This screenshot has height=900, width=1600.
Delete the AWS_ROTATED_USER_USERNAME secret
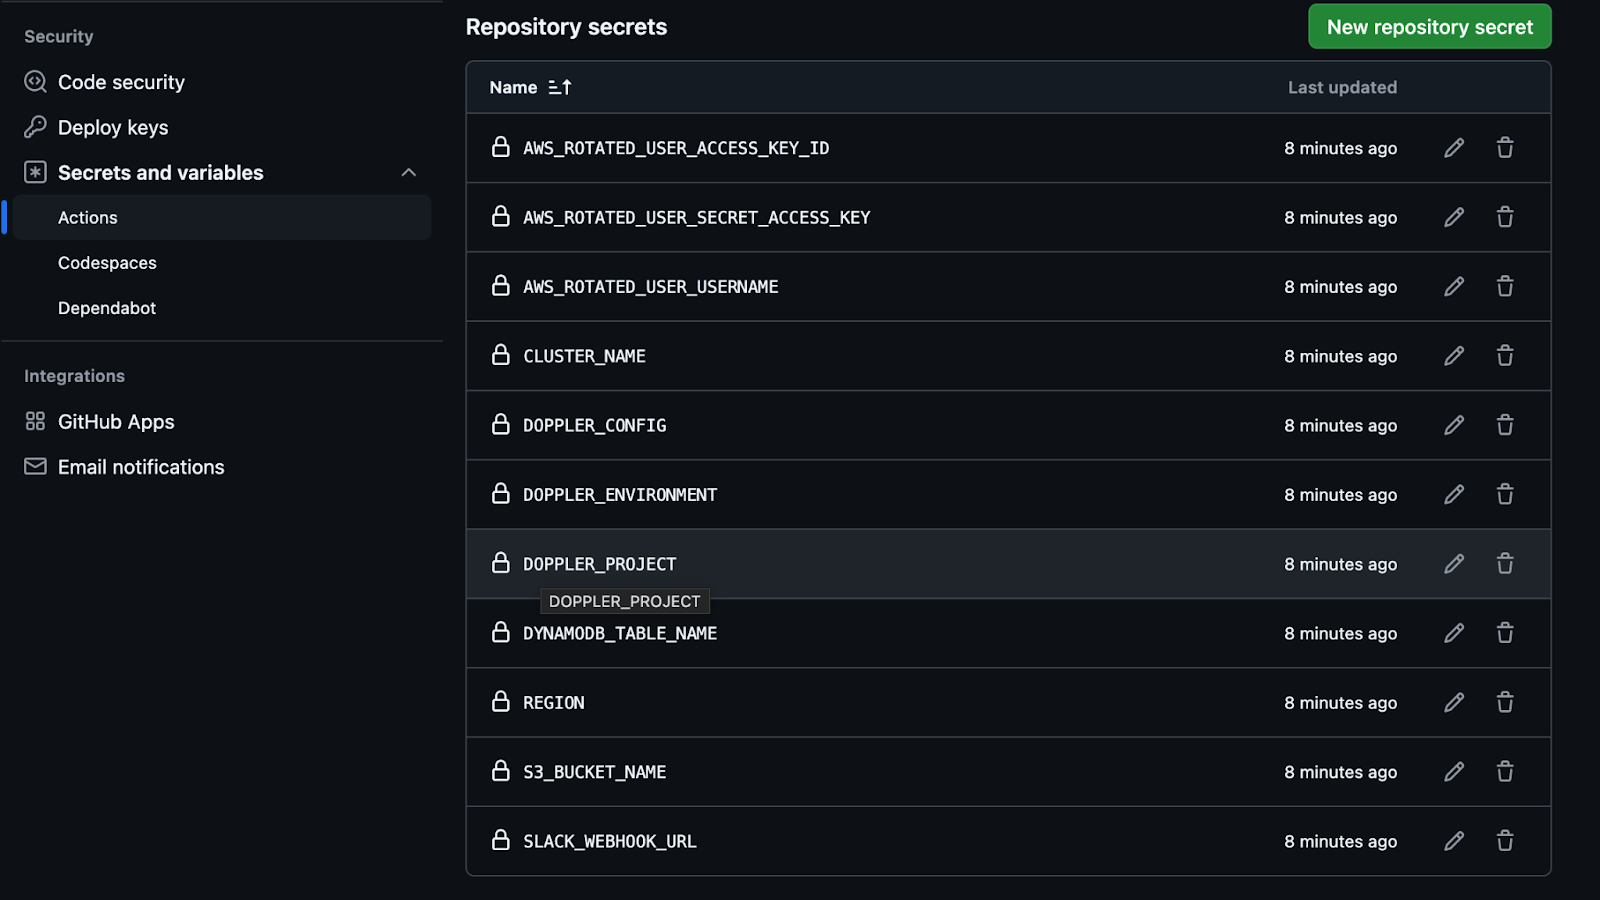tap(1505, 287)
